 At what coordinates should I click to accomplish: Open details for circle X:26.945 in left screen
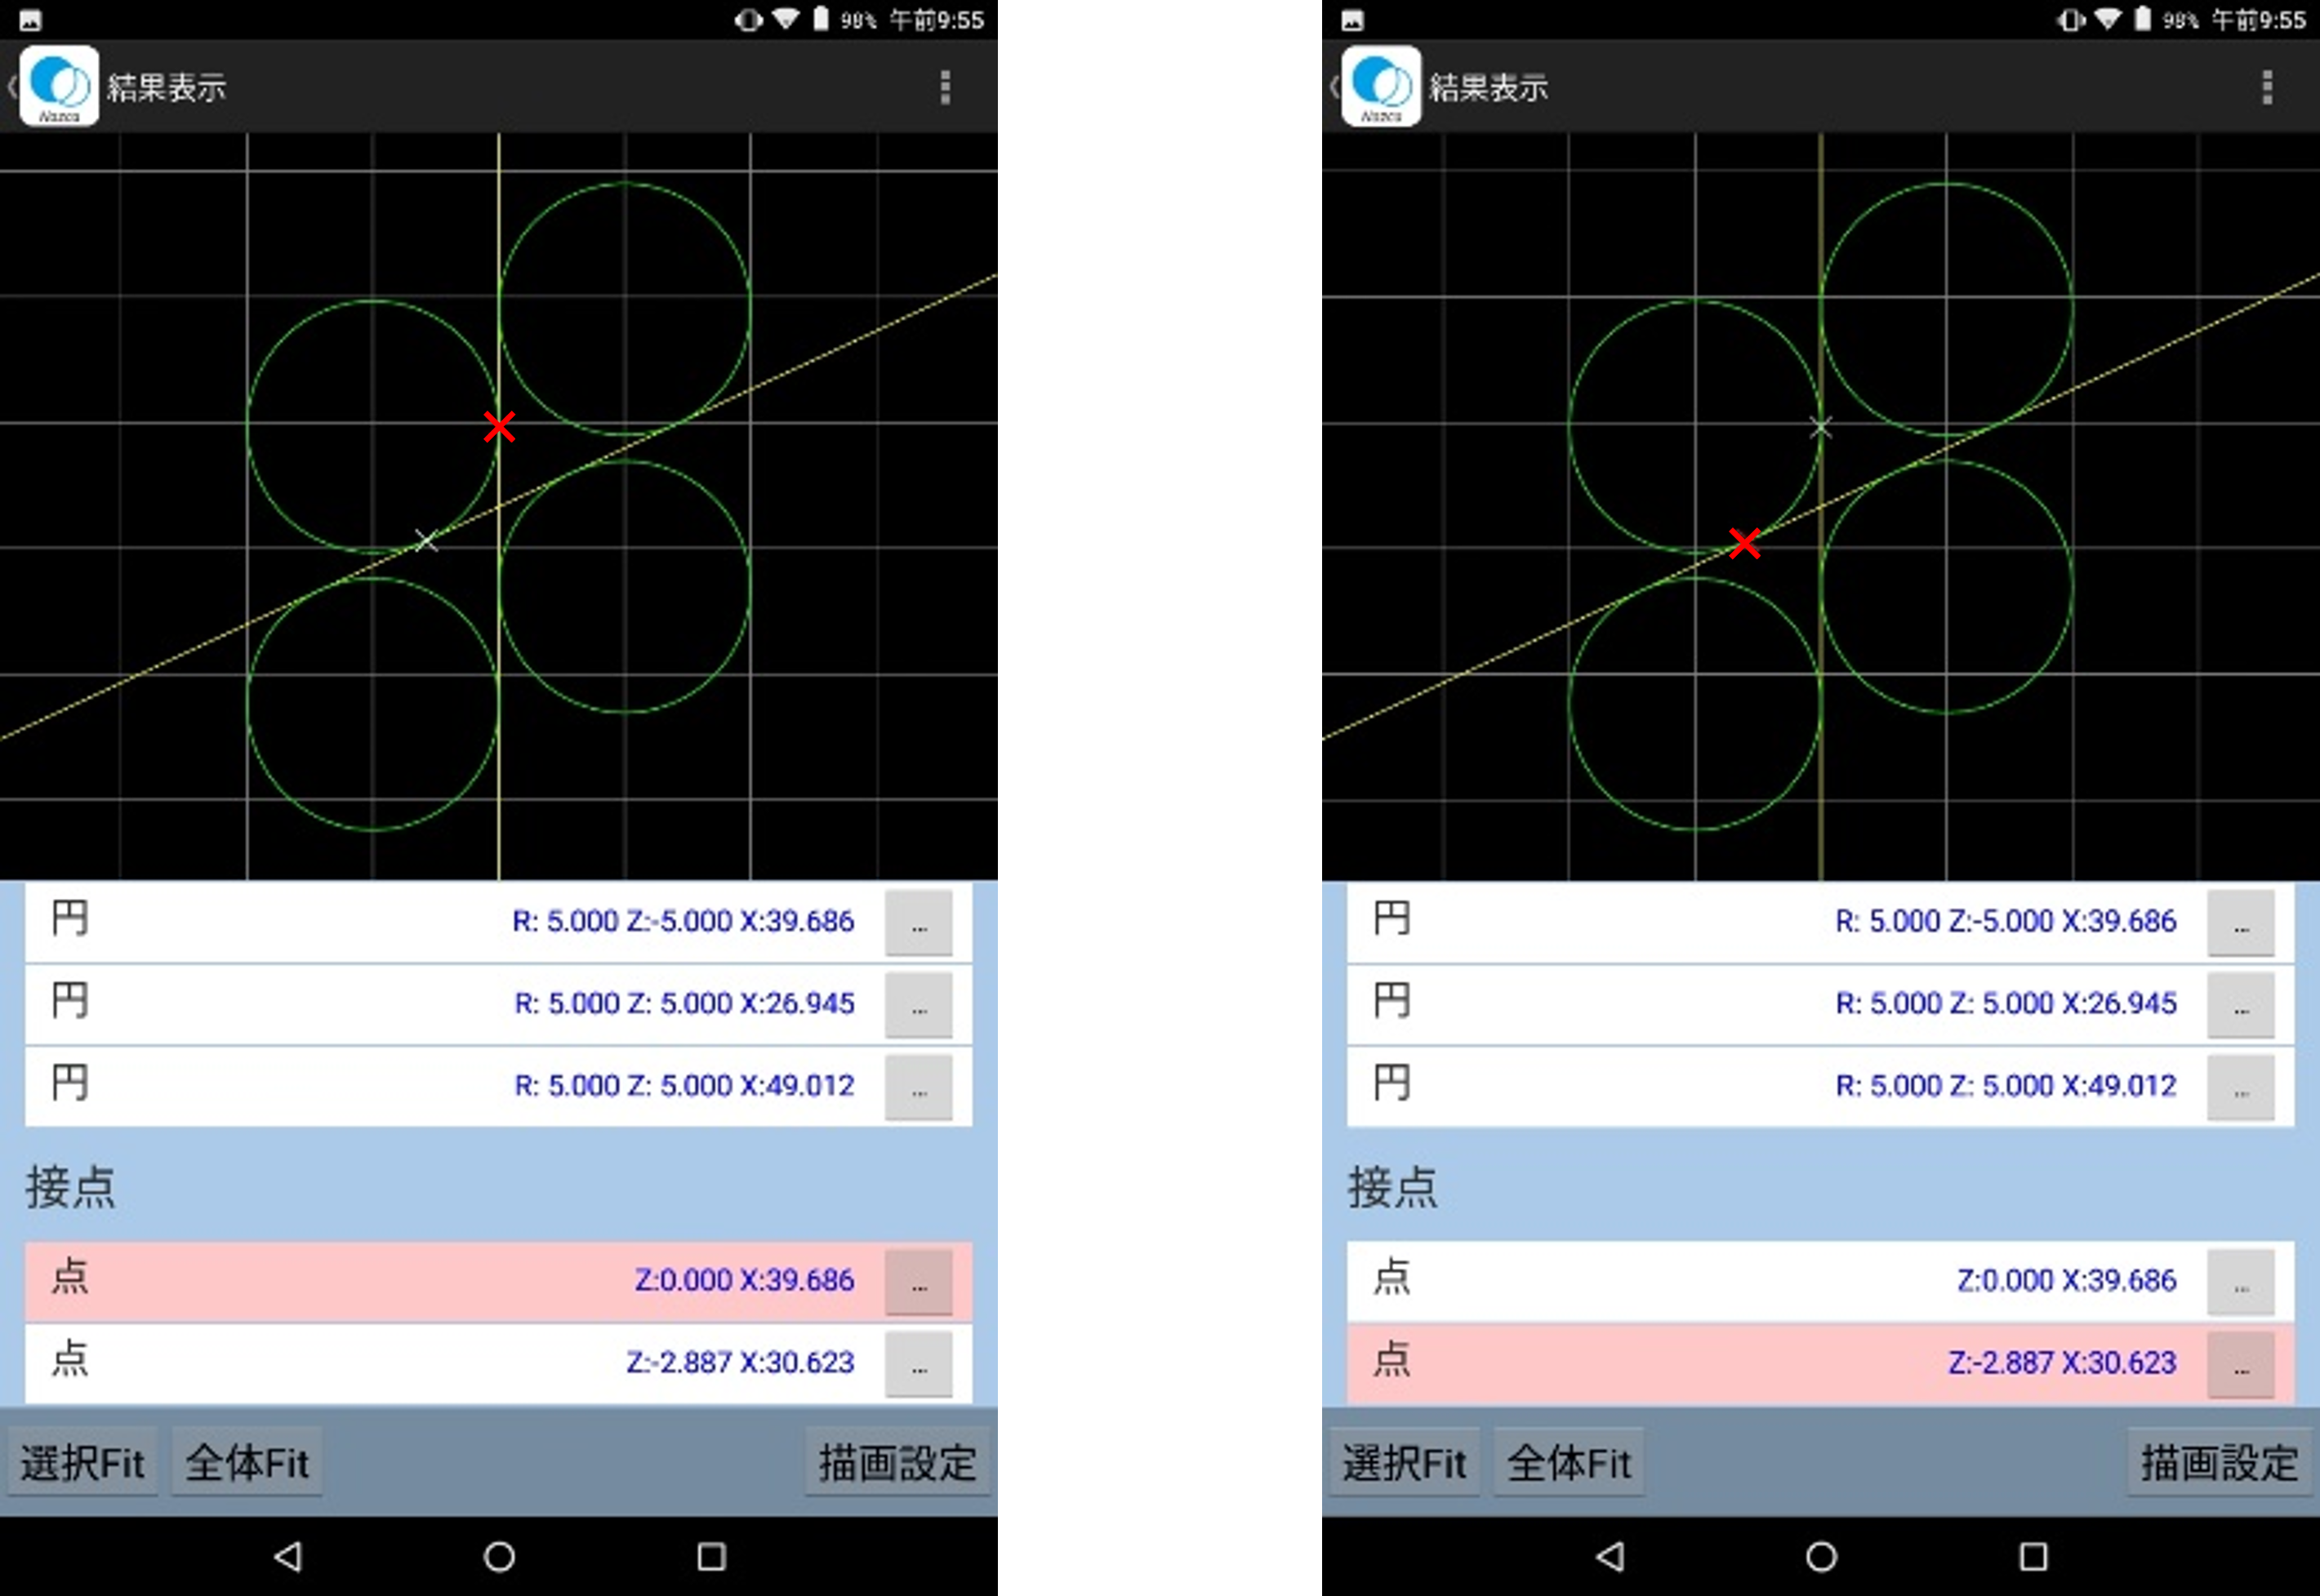tap(919, 1004)
